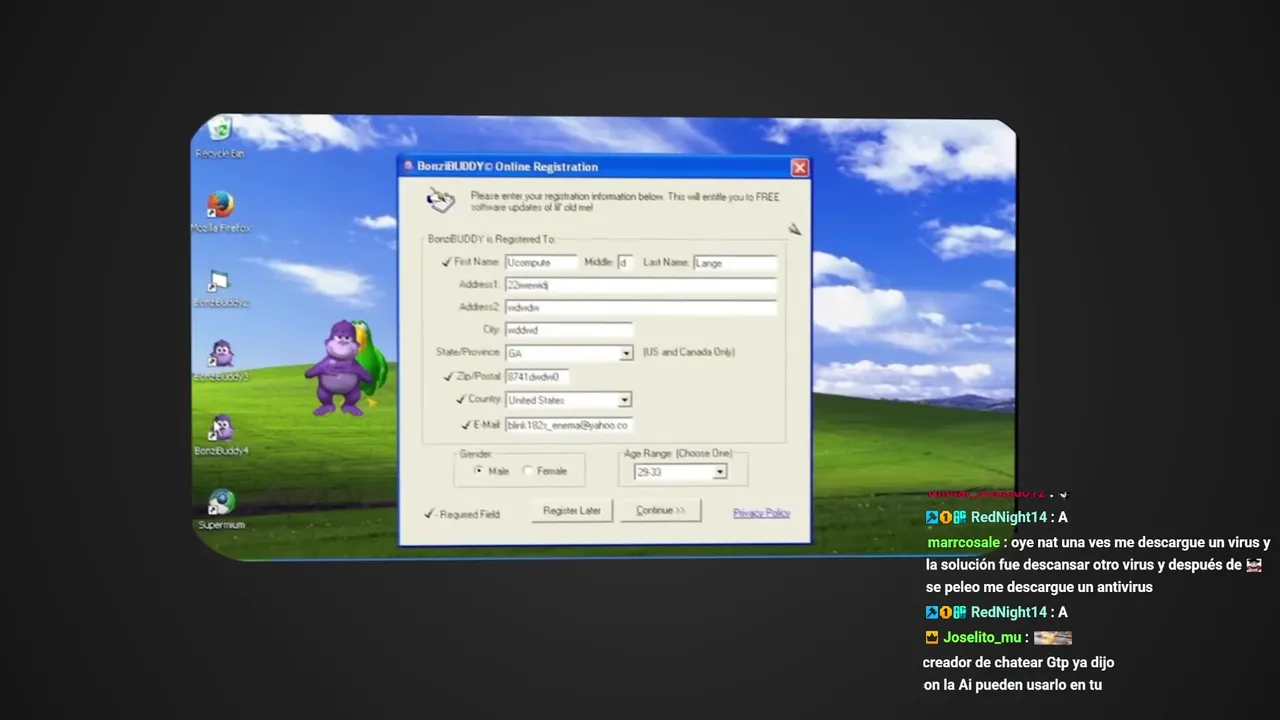Click the "BonziBUDDY is Registered To:" group label
Image resolution: width=1280 pixels, height=720 pixels.
tap(491, 239)
